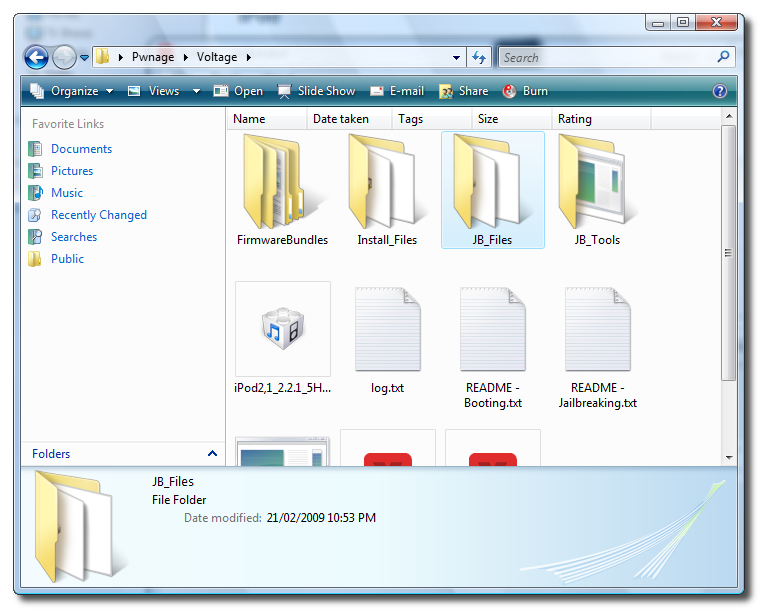Click the Back navigation arrow button
The image size is (759, 609).
click(x=36, y=57)
